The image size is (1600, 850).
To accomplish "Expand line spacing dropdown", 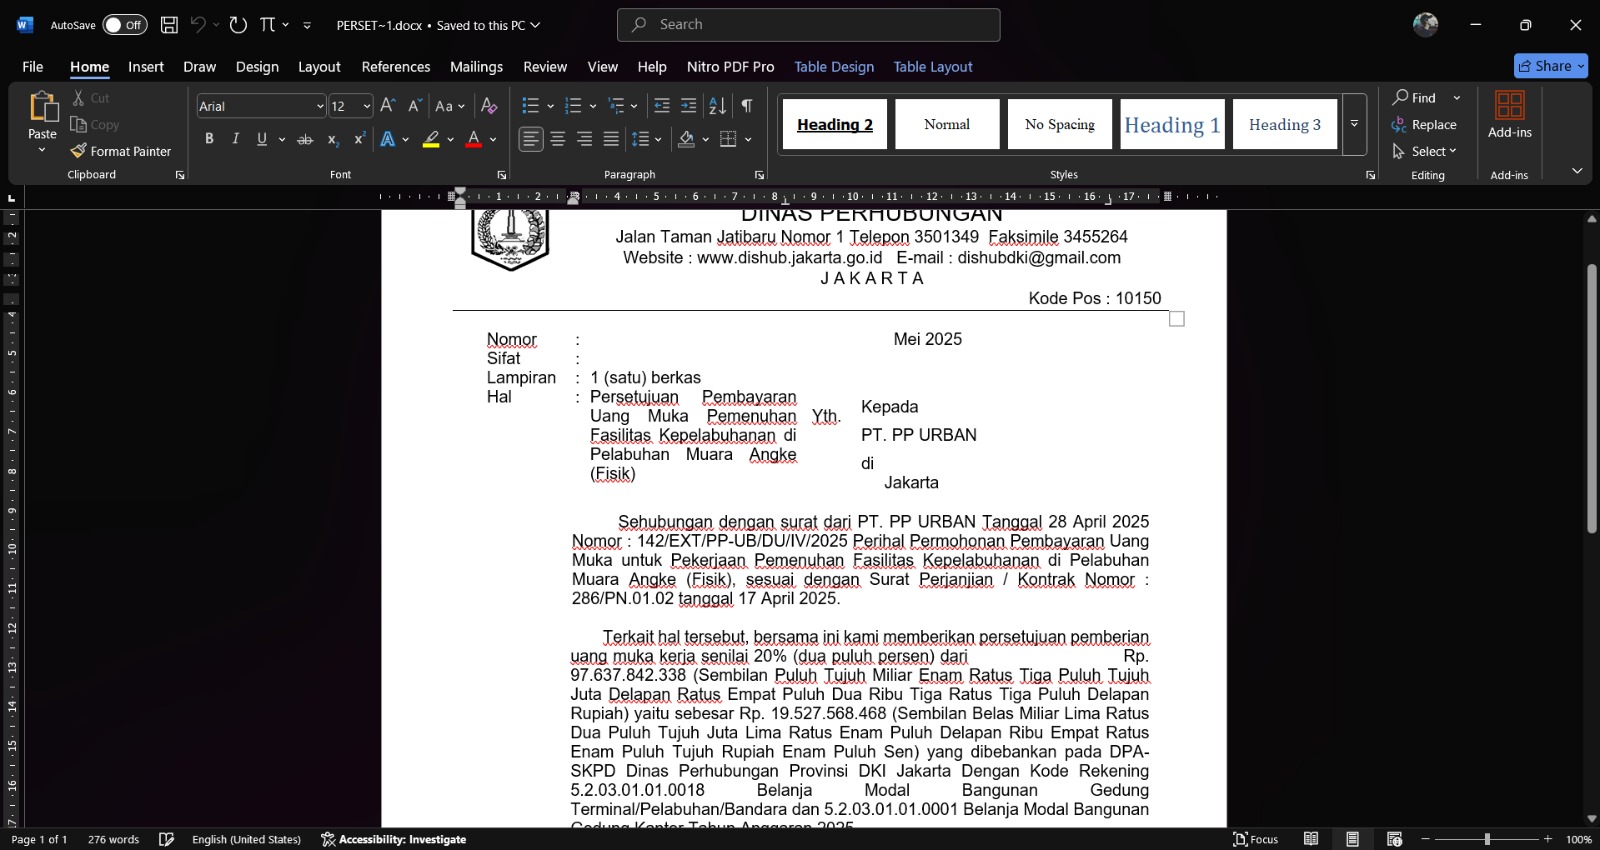I will click(x=658, y=139).
